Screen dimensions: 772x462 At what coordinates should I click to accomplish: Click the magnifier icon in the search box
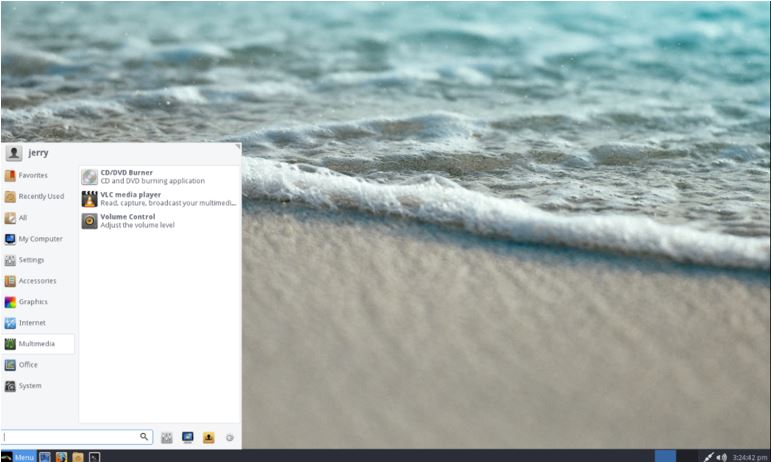(x=144, y=437)
